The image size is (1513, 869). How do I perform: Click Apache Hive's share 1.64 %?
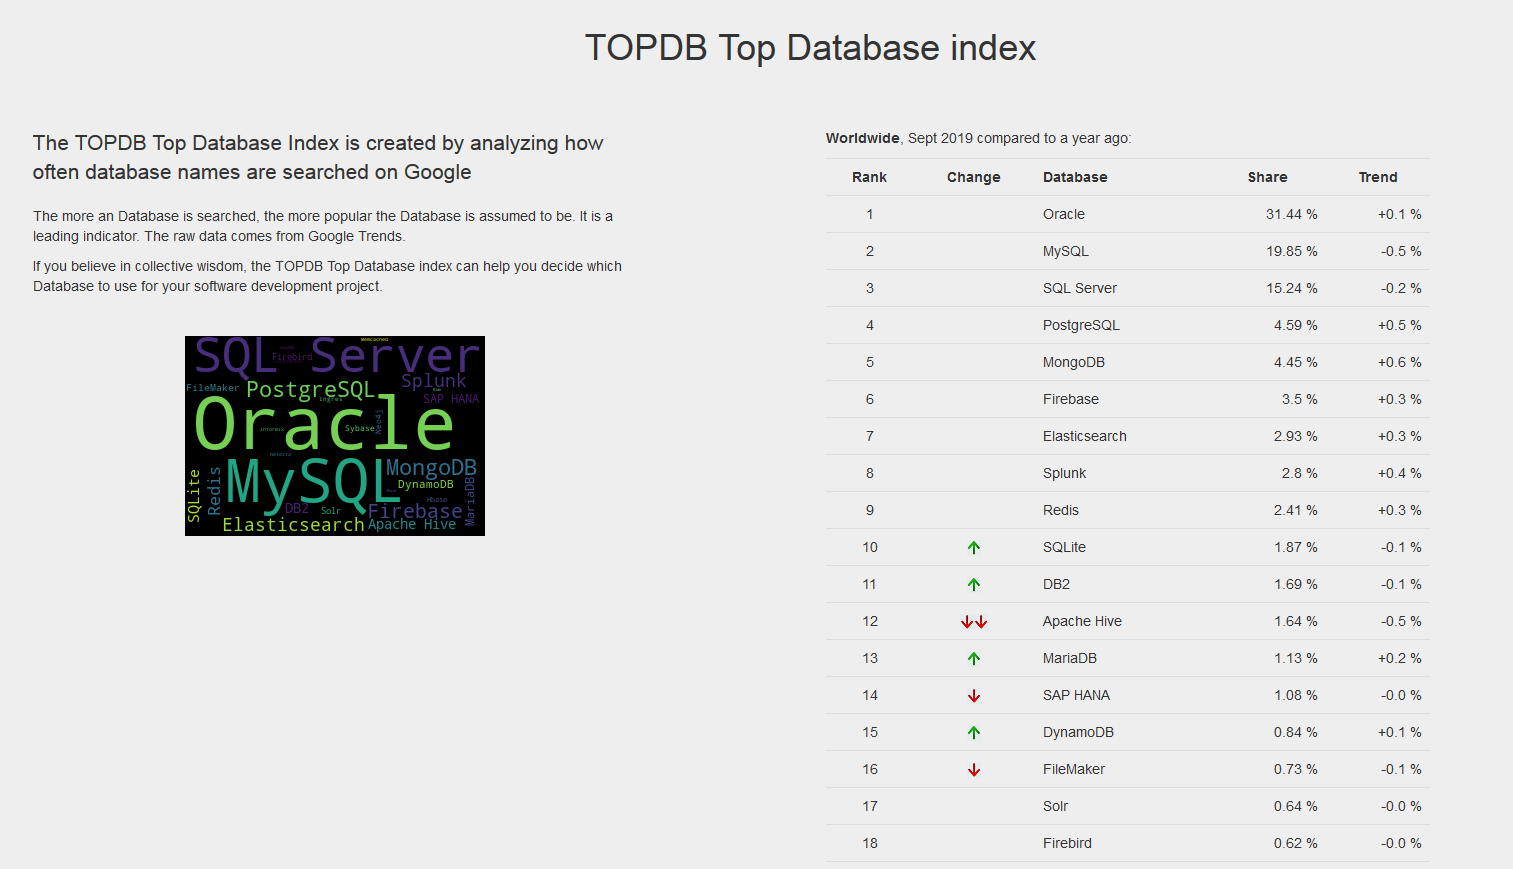pyautogui.click(x=1296, y=621)
